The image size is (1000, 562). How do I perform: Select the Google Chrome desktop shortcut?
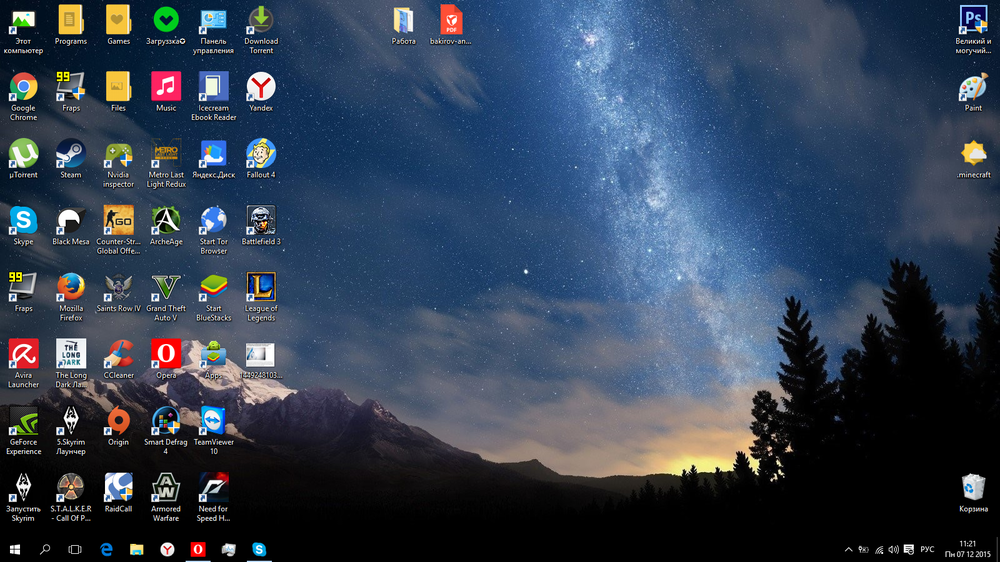pyautogui.click(x=23, y=88)
